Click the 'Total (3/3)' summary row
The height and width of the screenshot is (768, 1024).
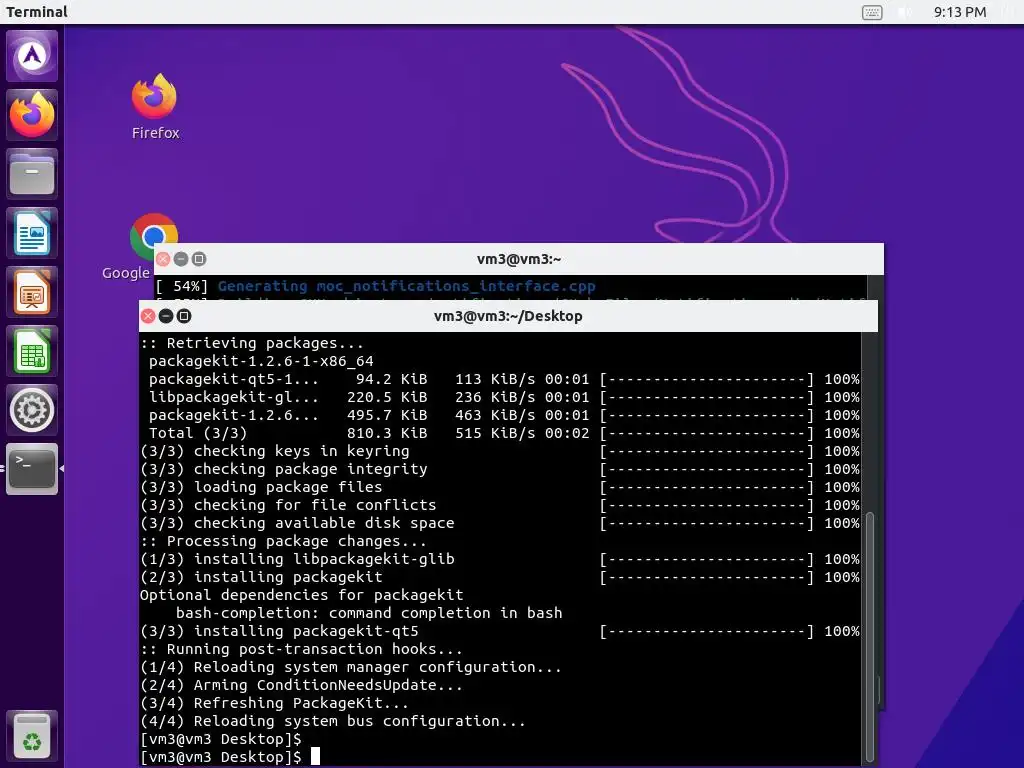500,433
